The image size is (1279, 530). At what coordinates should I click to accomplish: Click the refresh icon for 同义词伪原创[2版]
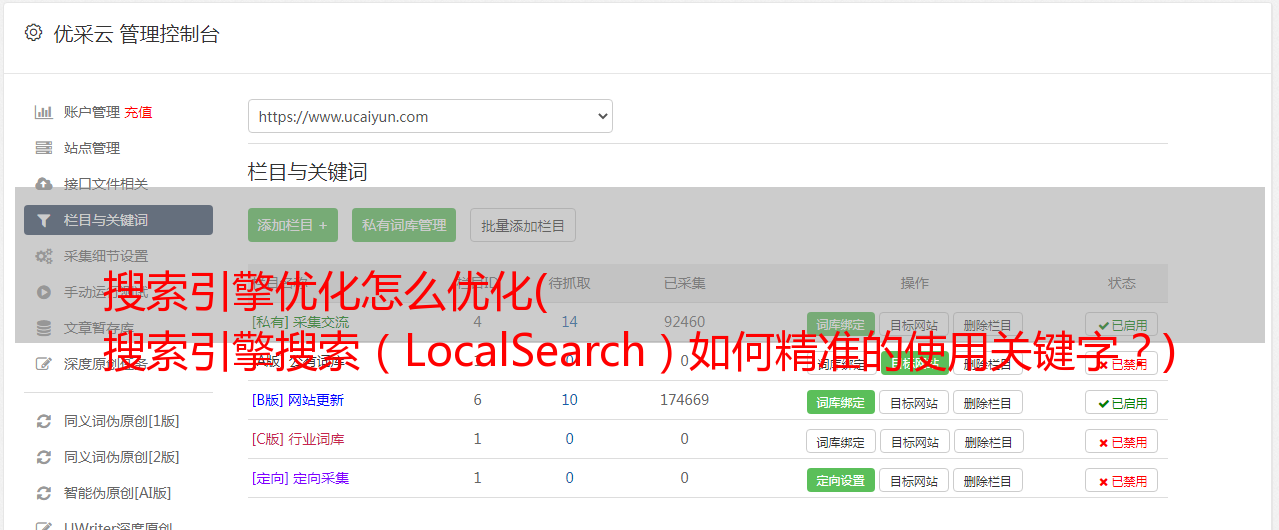coord(43,457)
